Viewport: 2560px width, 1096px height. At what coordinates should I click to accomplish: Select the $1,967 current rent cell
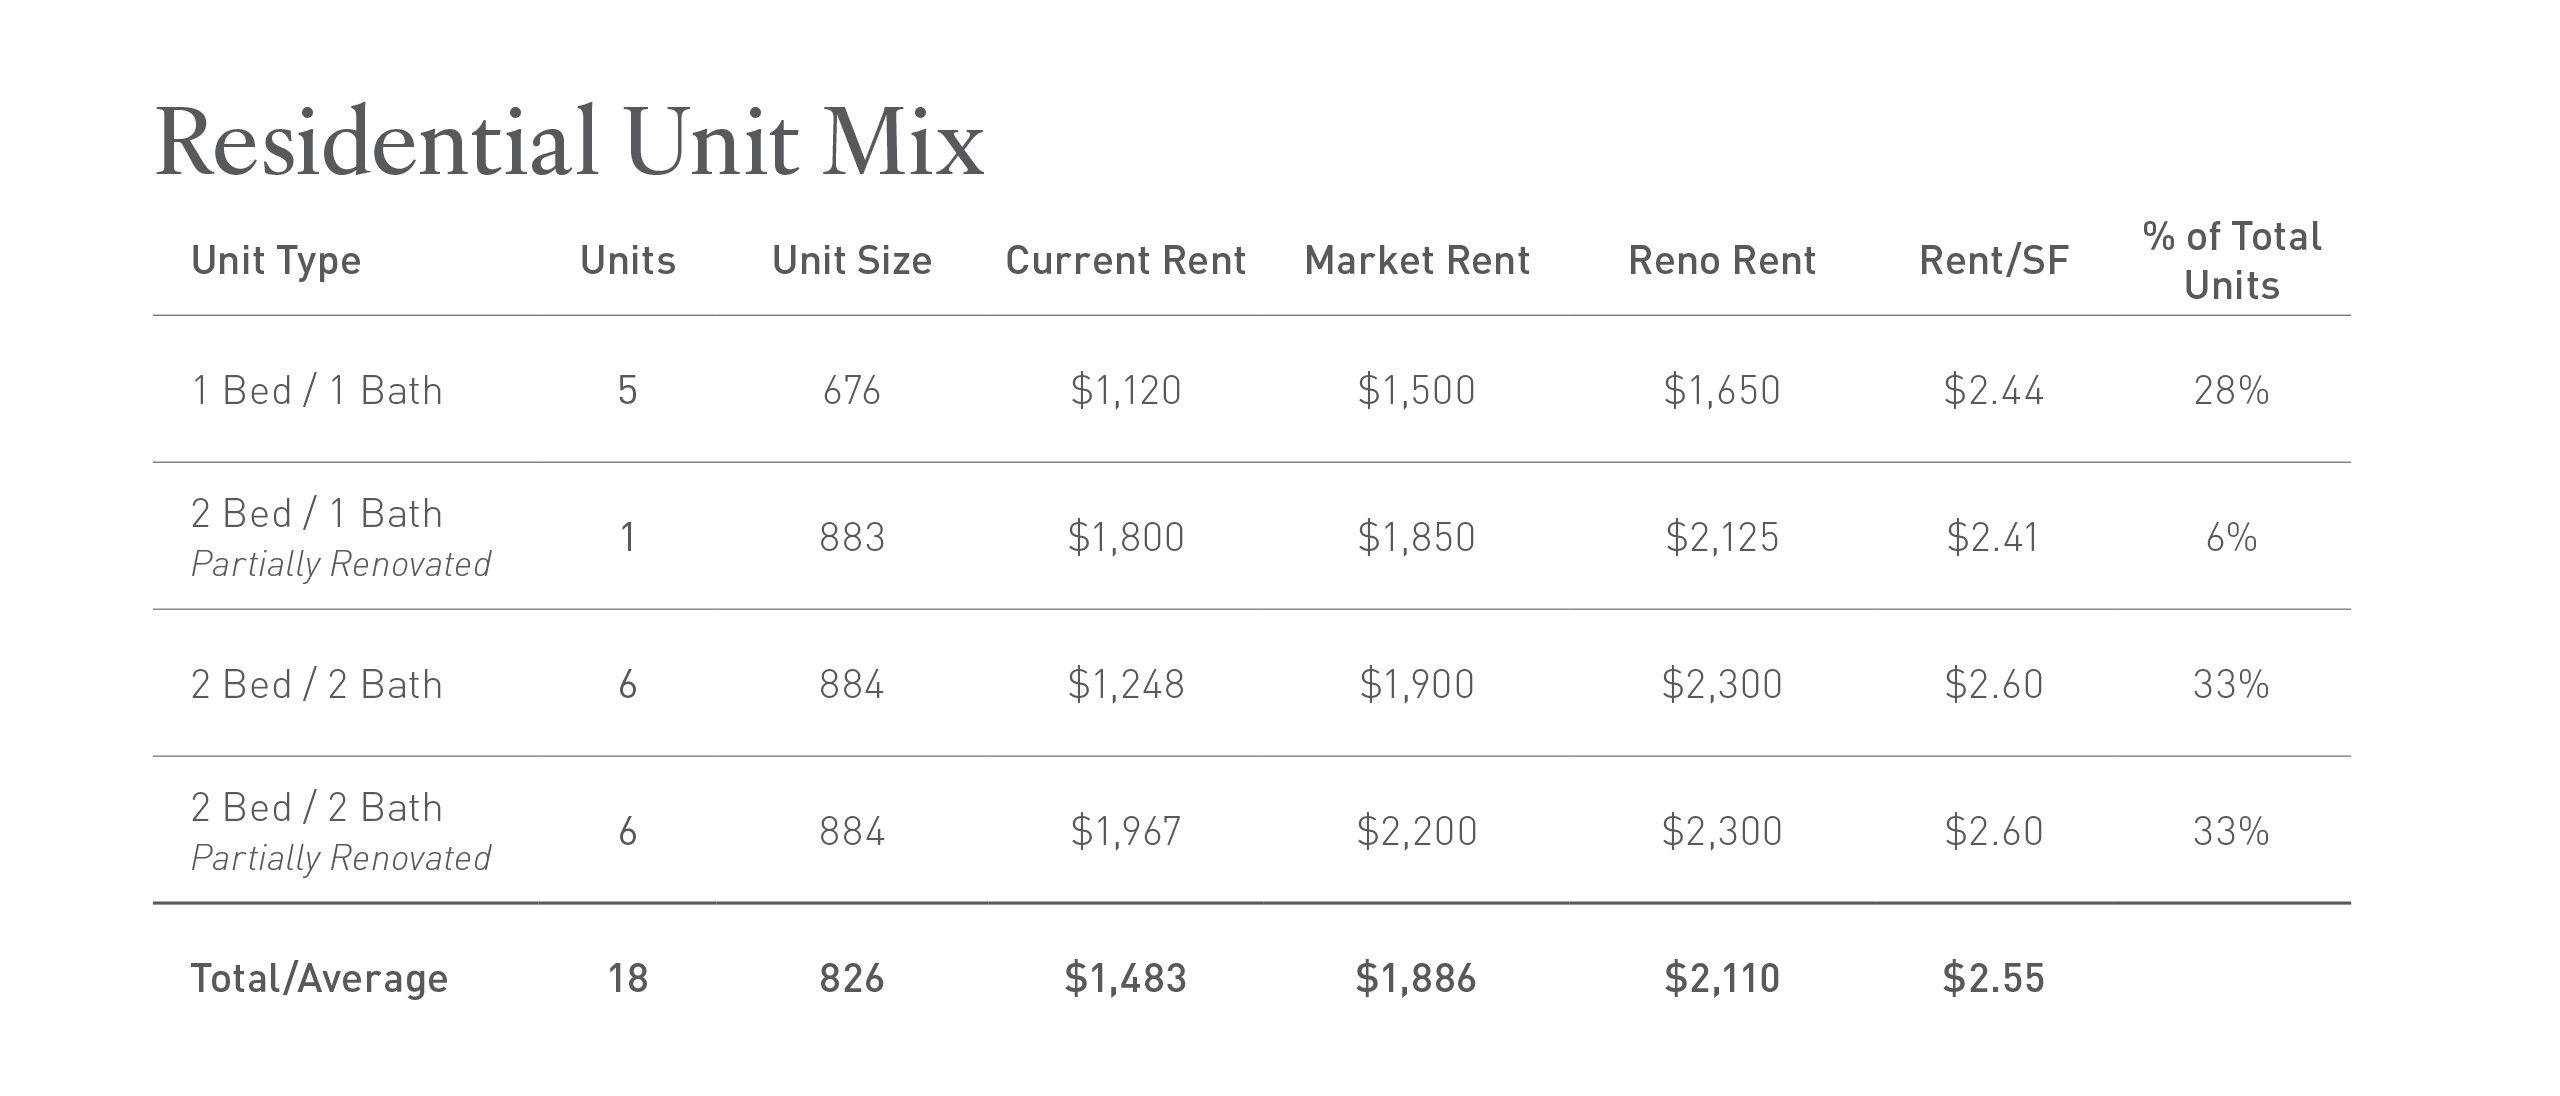click(1126, 832)
